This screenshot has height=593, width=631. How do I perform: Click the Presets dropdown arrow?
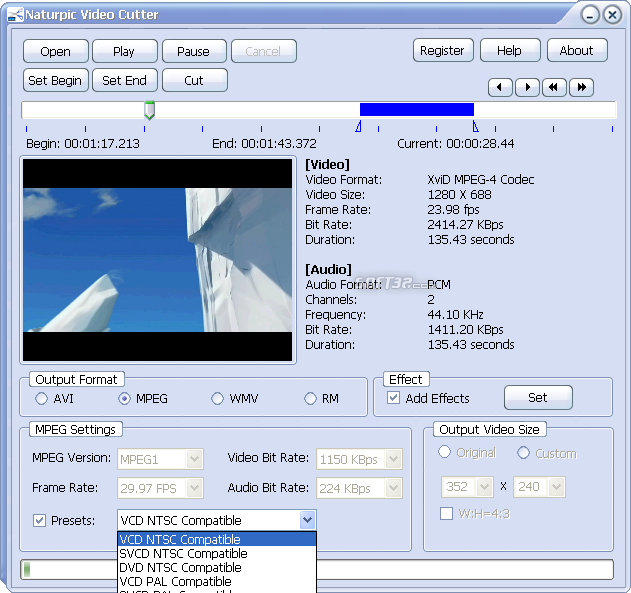click(307, 520)
